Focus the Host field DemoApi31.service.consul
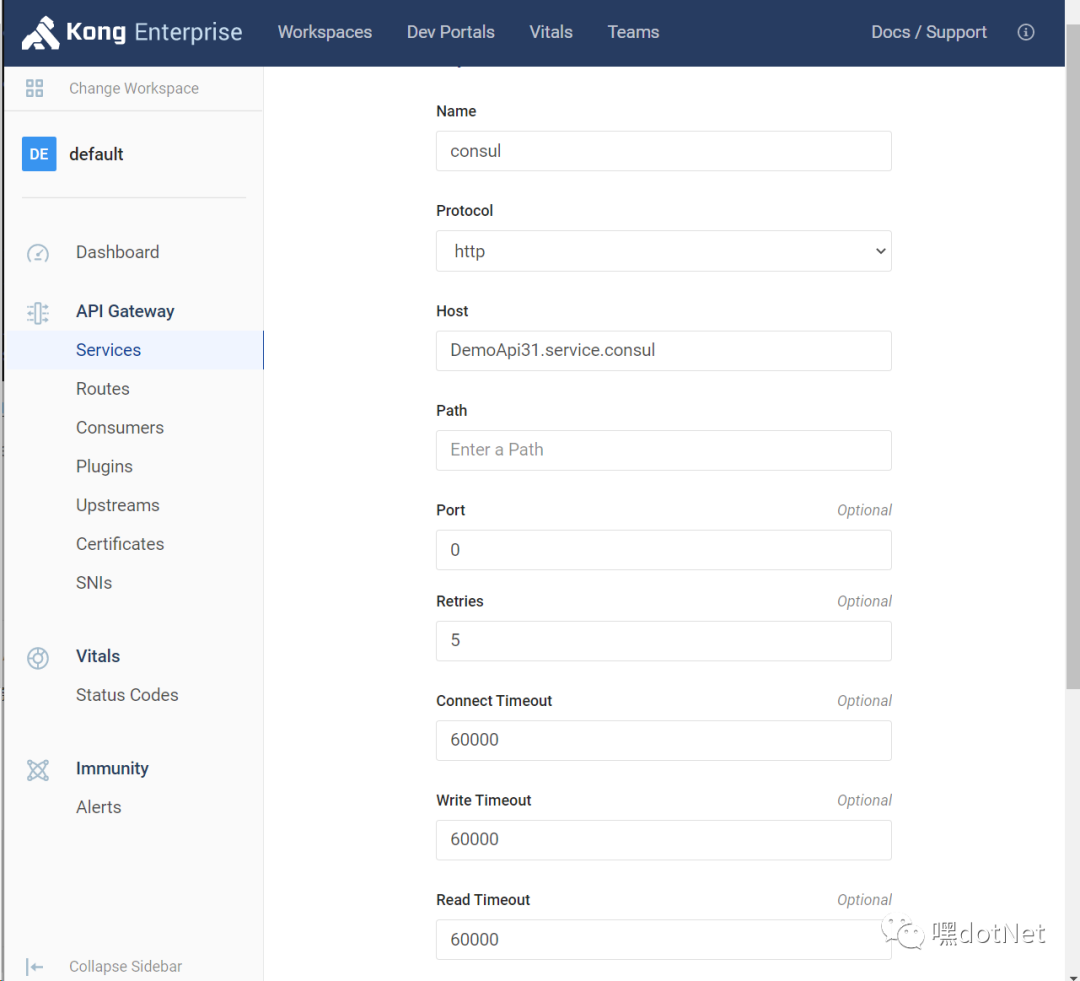Screen dimensions: 1080x981 click(x=663, y=351)
